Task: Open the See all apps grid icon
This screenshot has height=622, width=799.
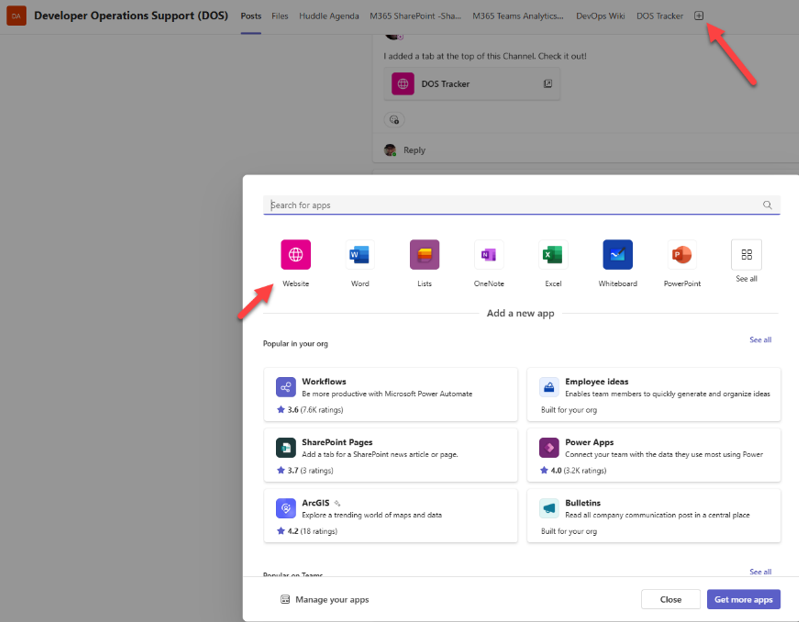Action: (x=747, y=254)
